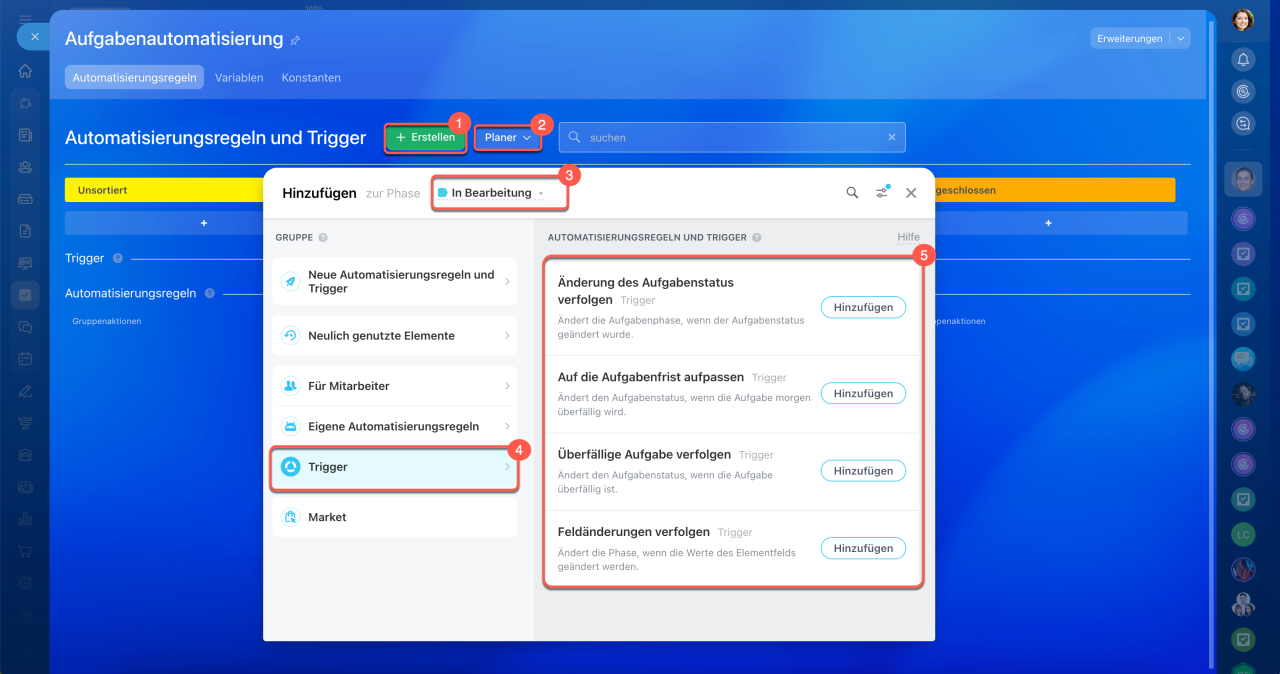Open the Market group
The height and width of the screenshot is (674, 1280).
394,517
